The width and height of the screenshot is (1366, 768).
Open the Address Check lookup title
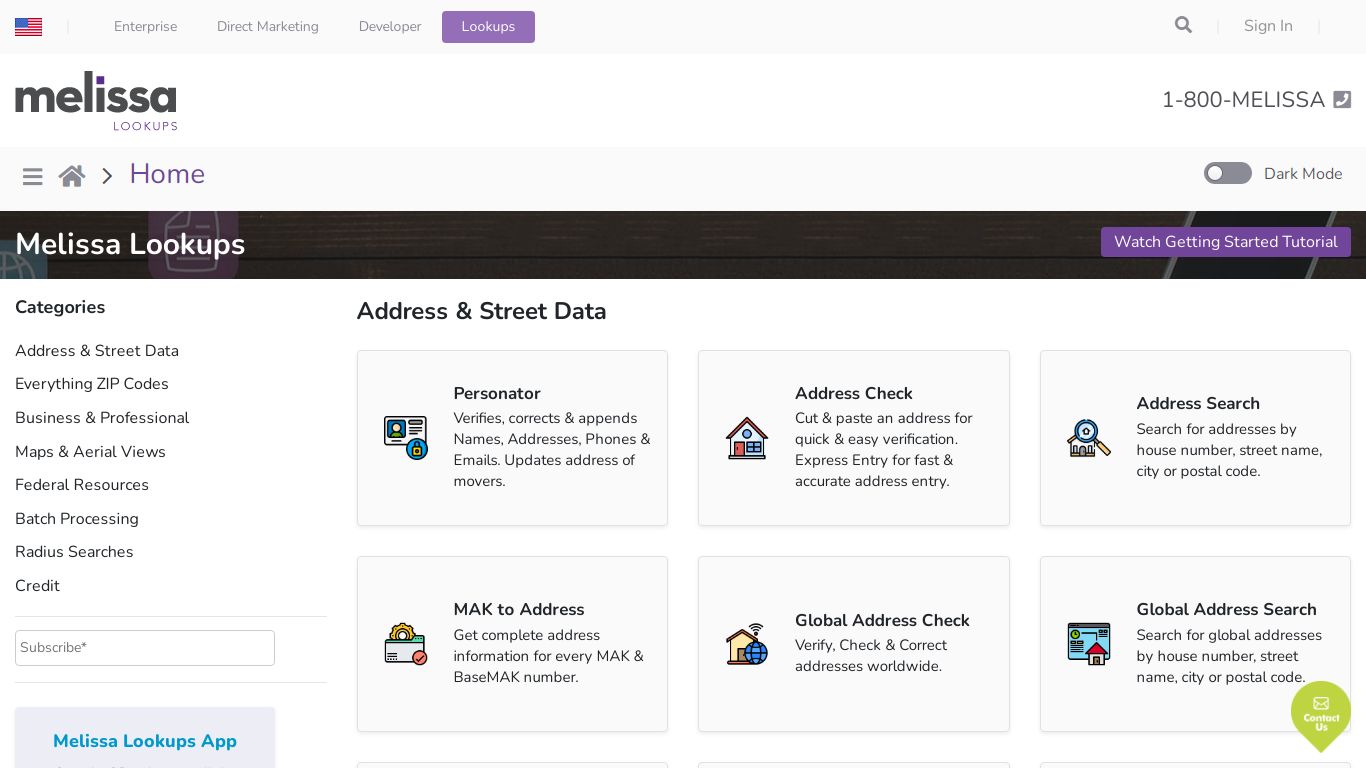coord(854,394)
